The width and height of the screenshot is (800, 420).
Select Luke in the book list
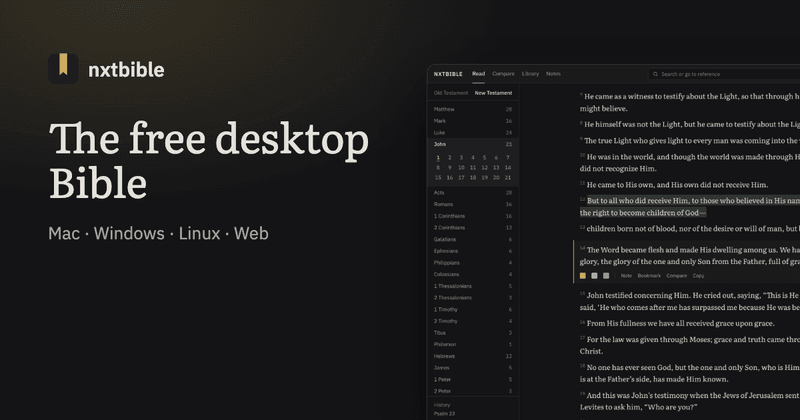coord(472,133)
